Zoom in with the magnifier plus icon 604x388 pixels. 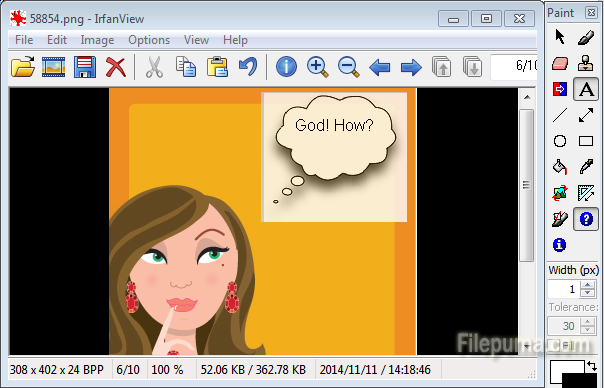317,67
